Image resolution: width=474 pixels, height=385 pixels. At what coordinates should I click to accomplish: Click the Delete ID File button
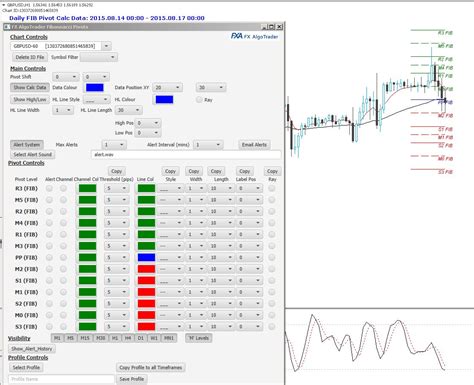(x=30, y=57)
